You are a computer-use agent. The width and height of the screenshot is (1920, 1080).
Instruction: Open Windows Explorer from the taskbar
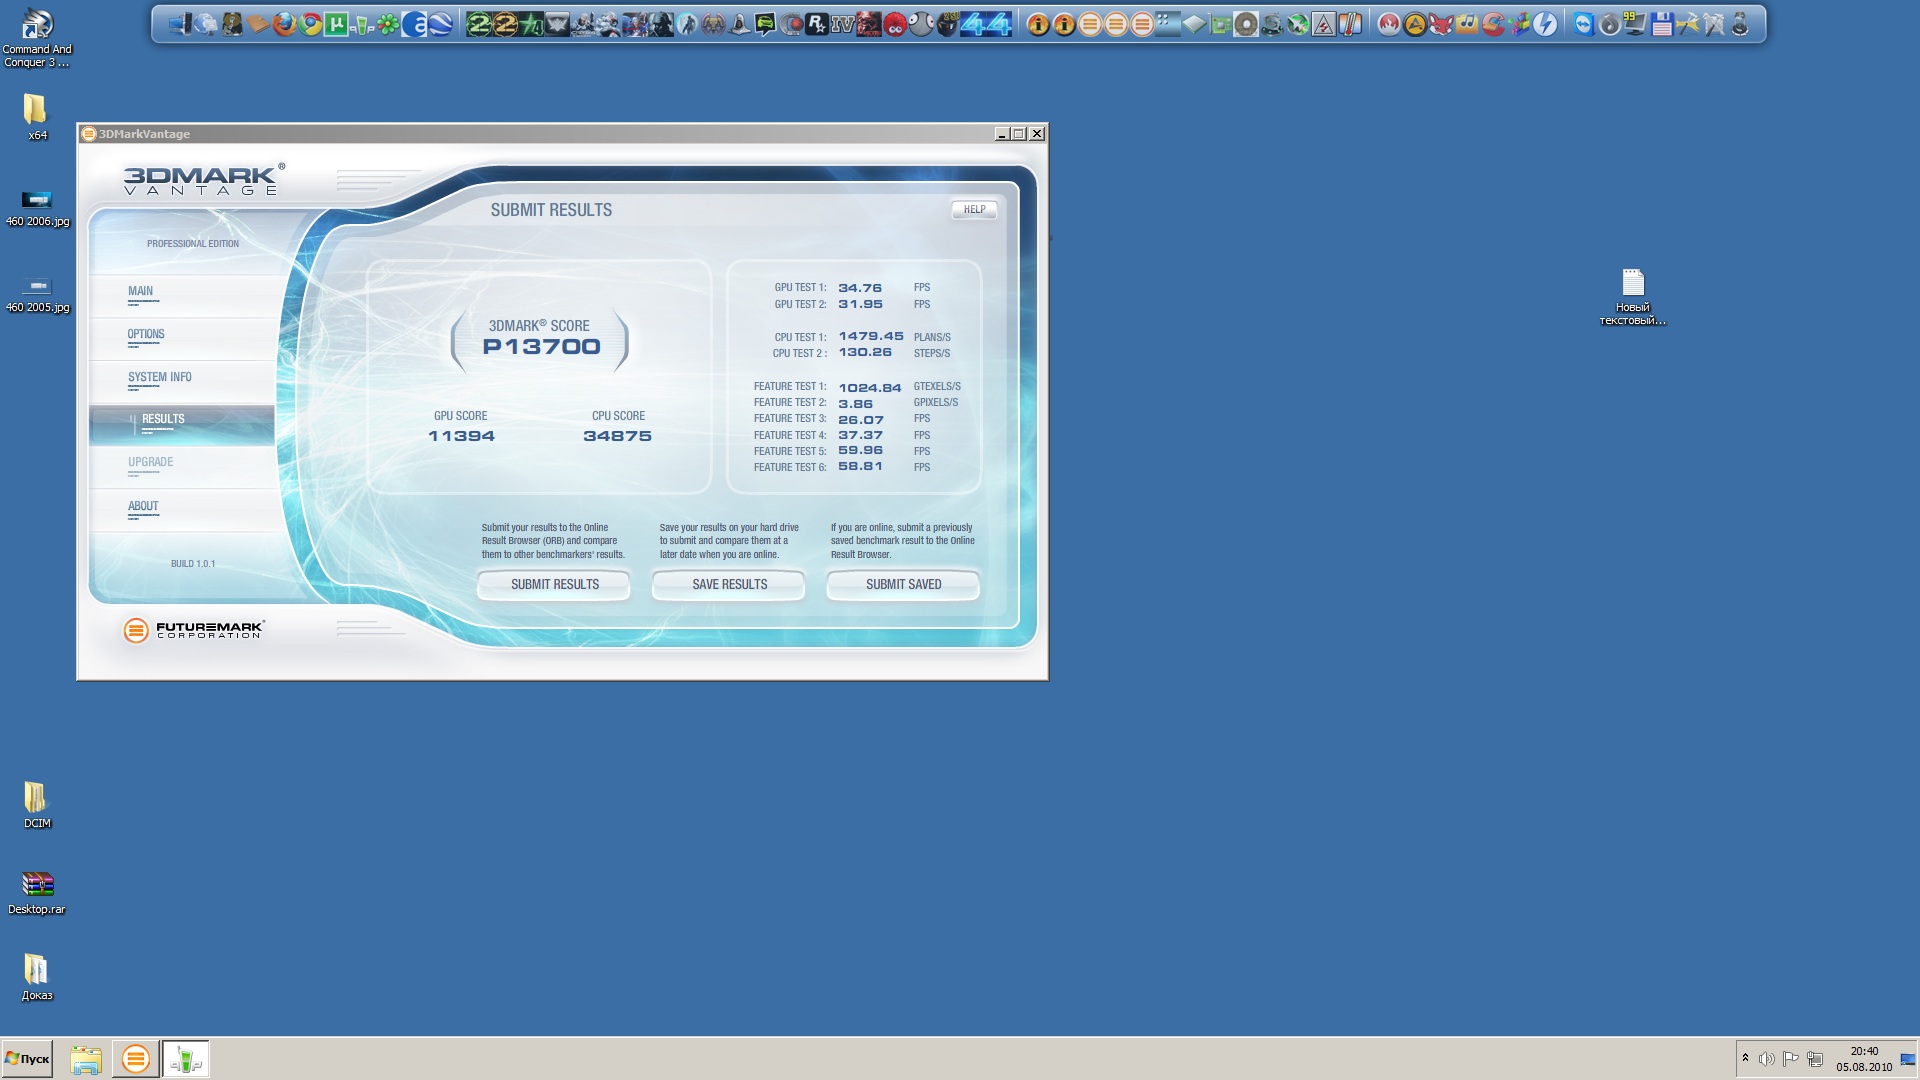tap(86, 1059)
